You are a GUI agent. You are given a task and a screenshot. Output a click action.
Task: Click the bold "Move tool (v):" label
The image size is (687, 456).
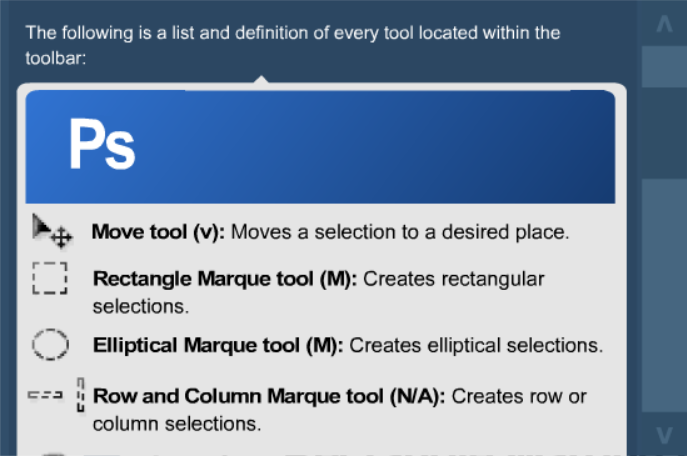coord(159,232)
